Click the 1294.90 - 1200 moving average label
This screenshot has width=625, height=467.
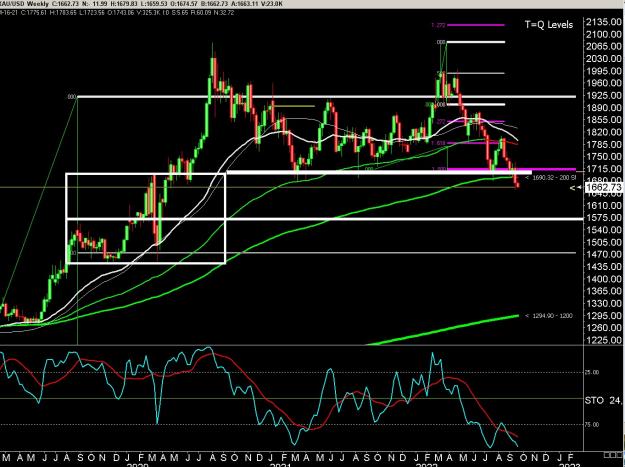[x=549, y=316]
